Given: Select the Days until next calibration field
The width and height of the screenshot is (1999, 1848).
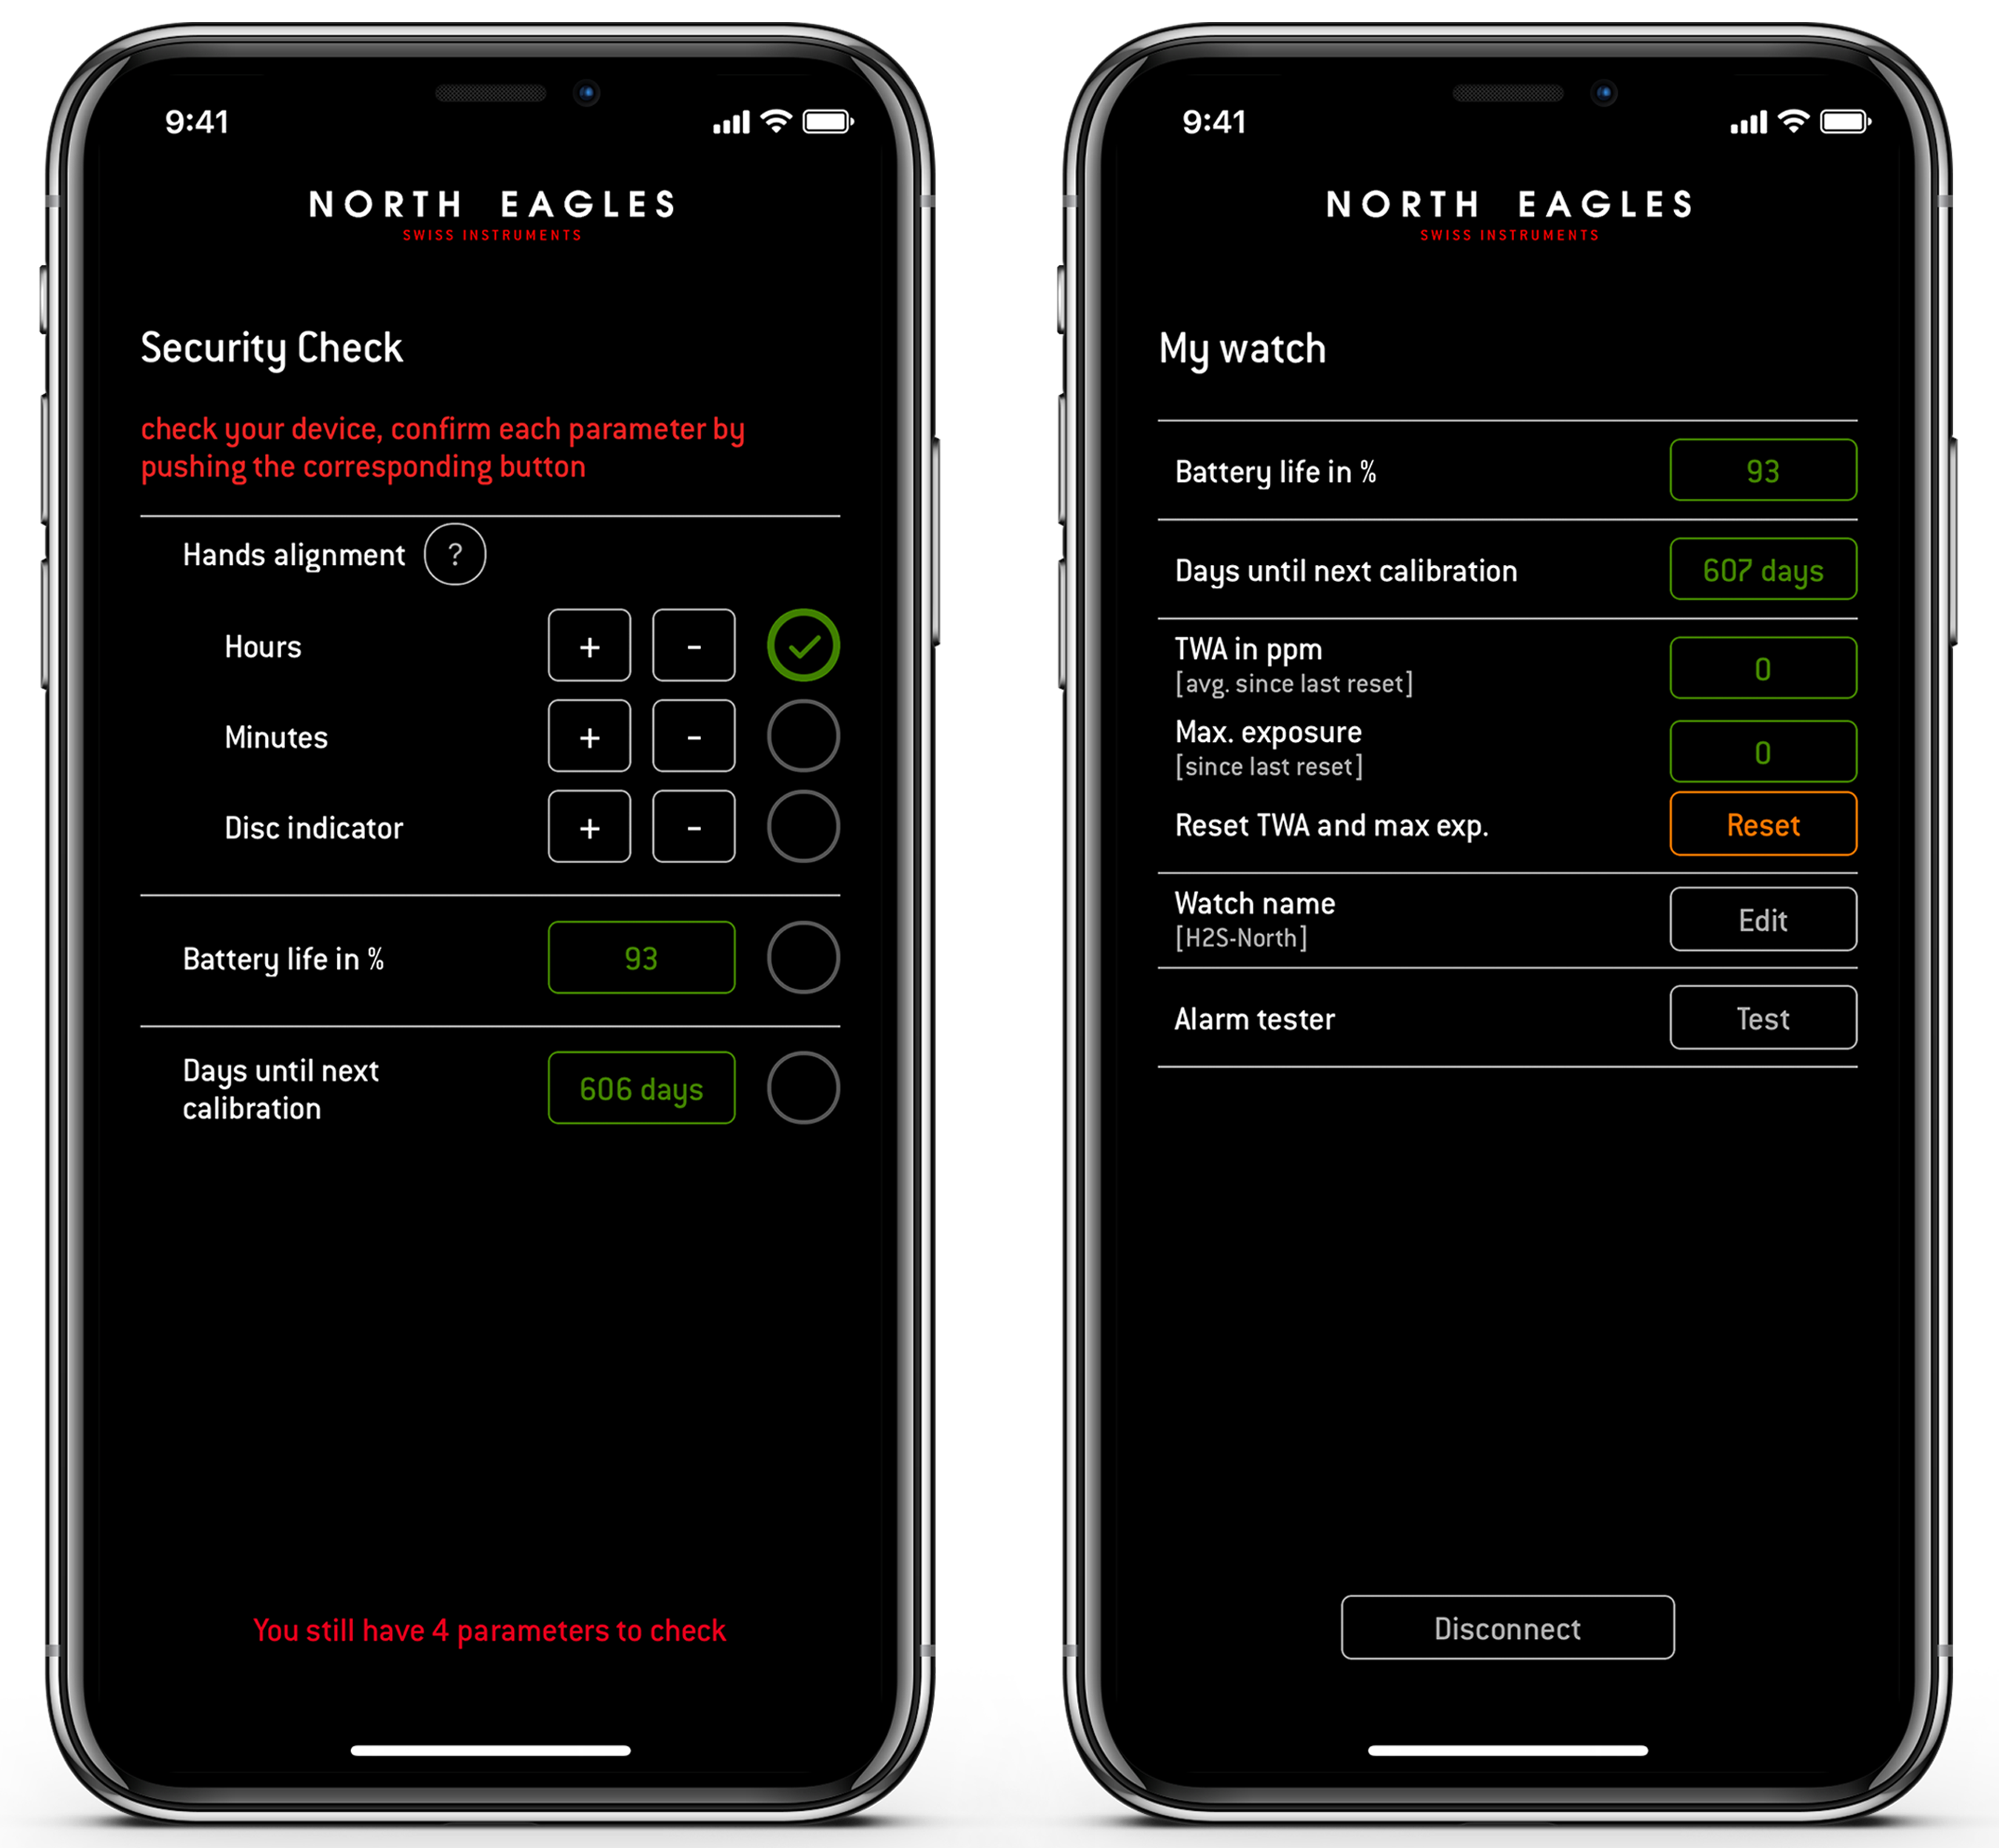Looking at the screenshot, I should pos(641,1091).
